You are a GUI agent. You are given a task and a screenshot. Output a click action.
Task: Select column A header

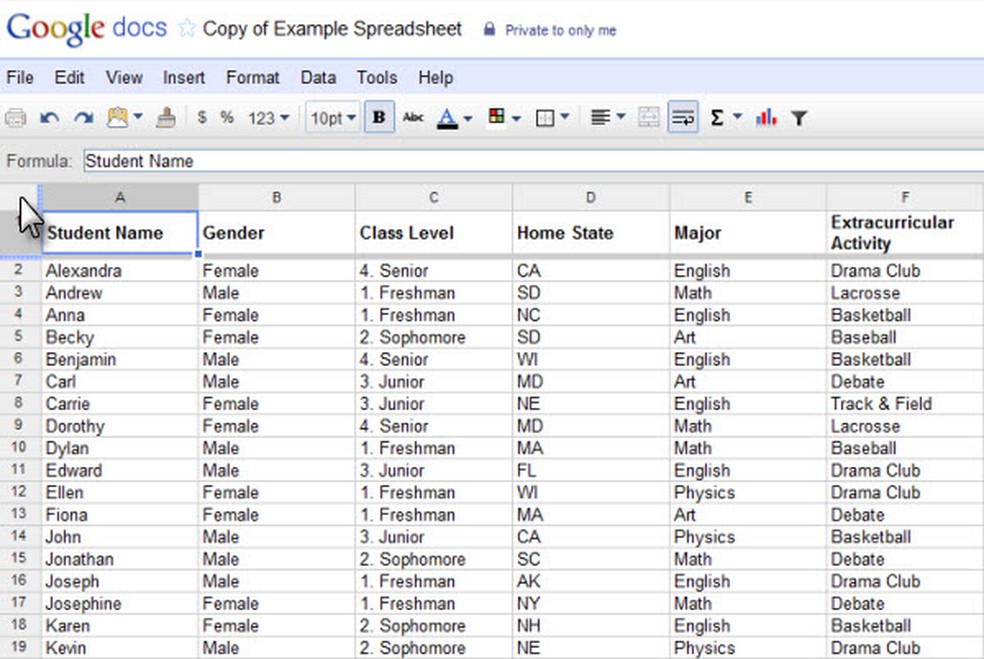coord(120,198)
